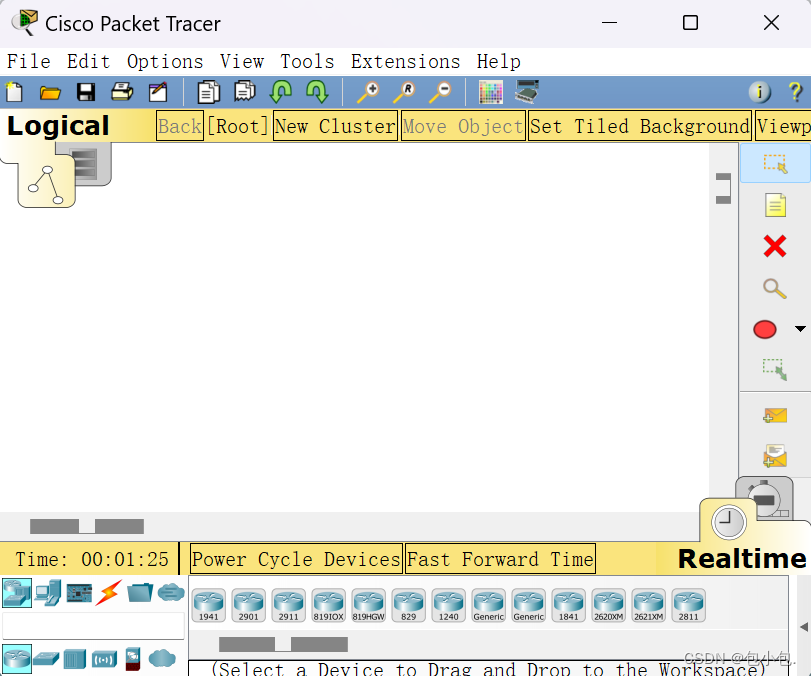Click Power Cycle Devices button
The image size is (811, 676).
coord(296,559)
